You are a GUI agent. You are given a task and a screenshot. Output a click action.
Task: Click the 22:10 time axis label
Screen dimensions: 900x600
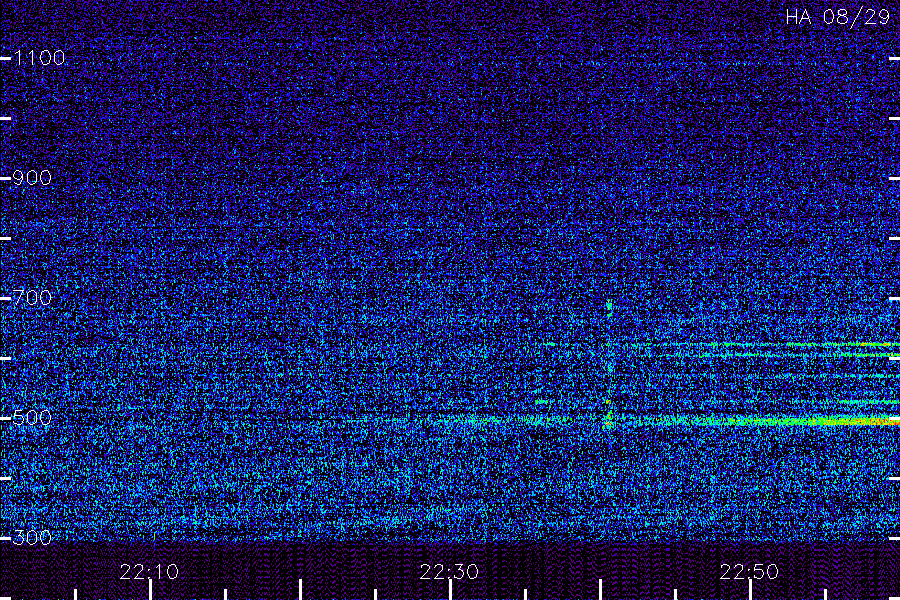149,572
